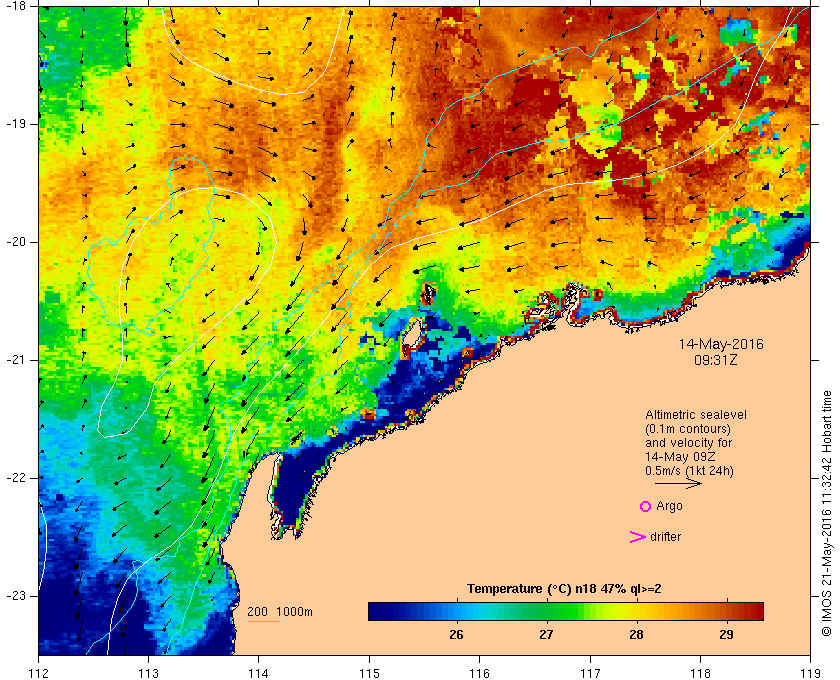Click the longitude axis label 112

(x=39, y=673)
